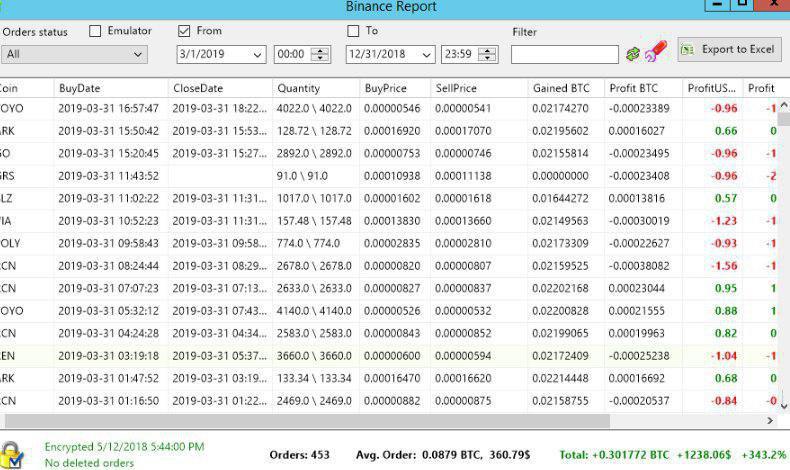Select row with BuyDate 2019-03-31 15:50:42
790x470 pixels.
(x=389, y=131)
